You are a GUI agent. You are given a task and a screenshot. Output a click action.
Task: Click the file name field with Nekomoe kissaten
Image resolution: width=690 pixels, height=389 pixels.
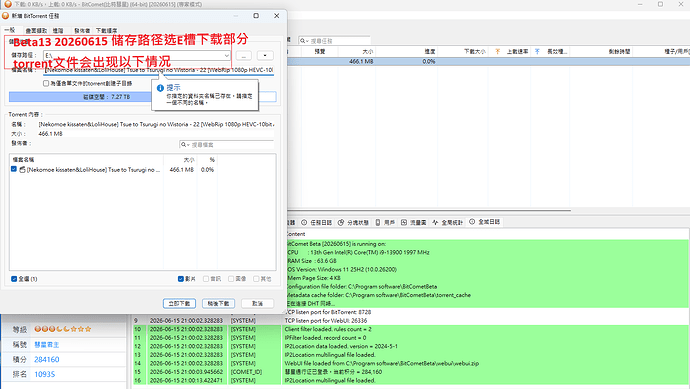click(x=158, y=70)
